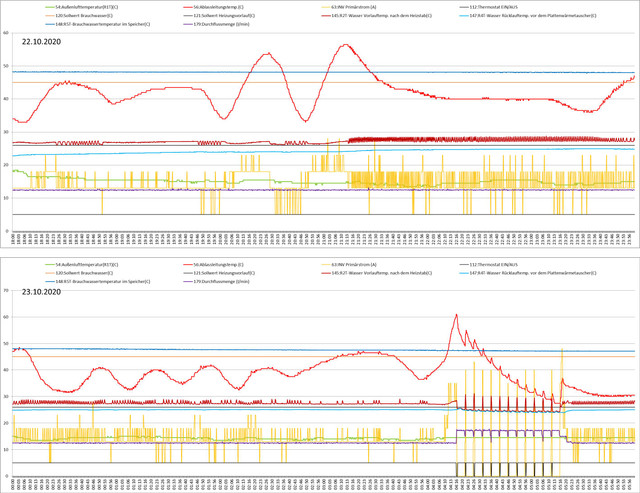Click y-axis value 30 in the 23.10.2020 chart
Viewport: 640px width, 493px height.
(6, 396)
